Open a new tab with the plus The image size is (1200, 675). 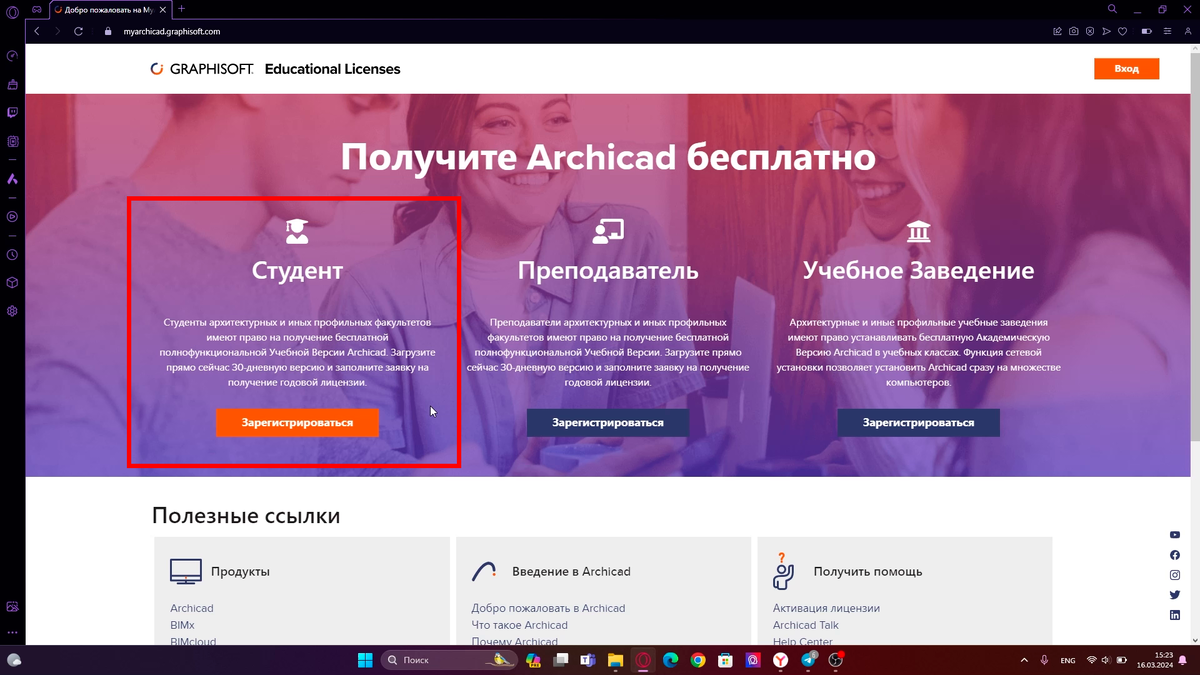(x=181, y=9)
